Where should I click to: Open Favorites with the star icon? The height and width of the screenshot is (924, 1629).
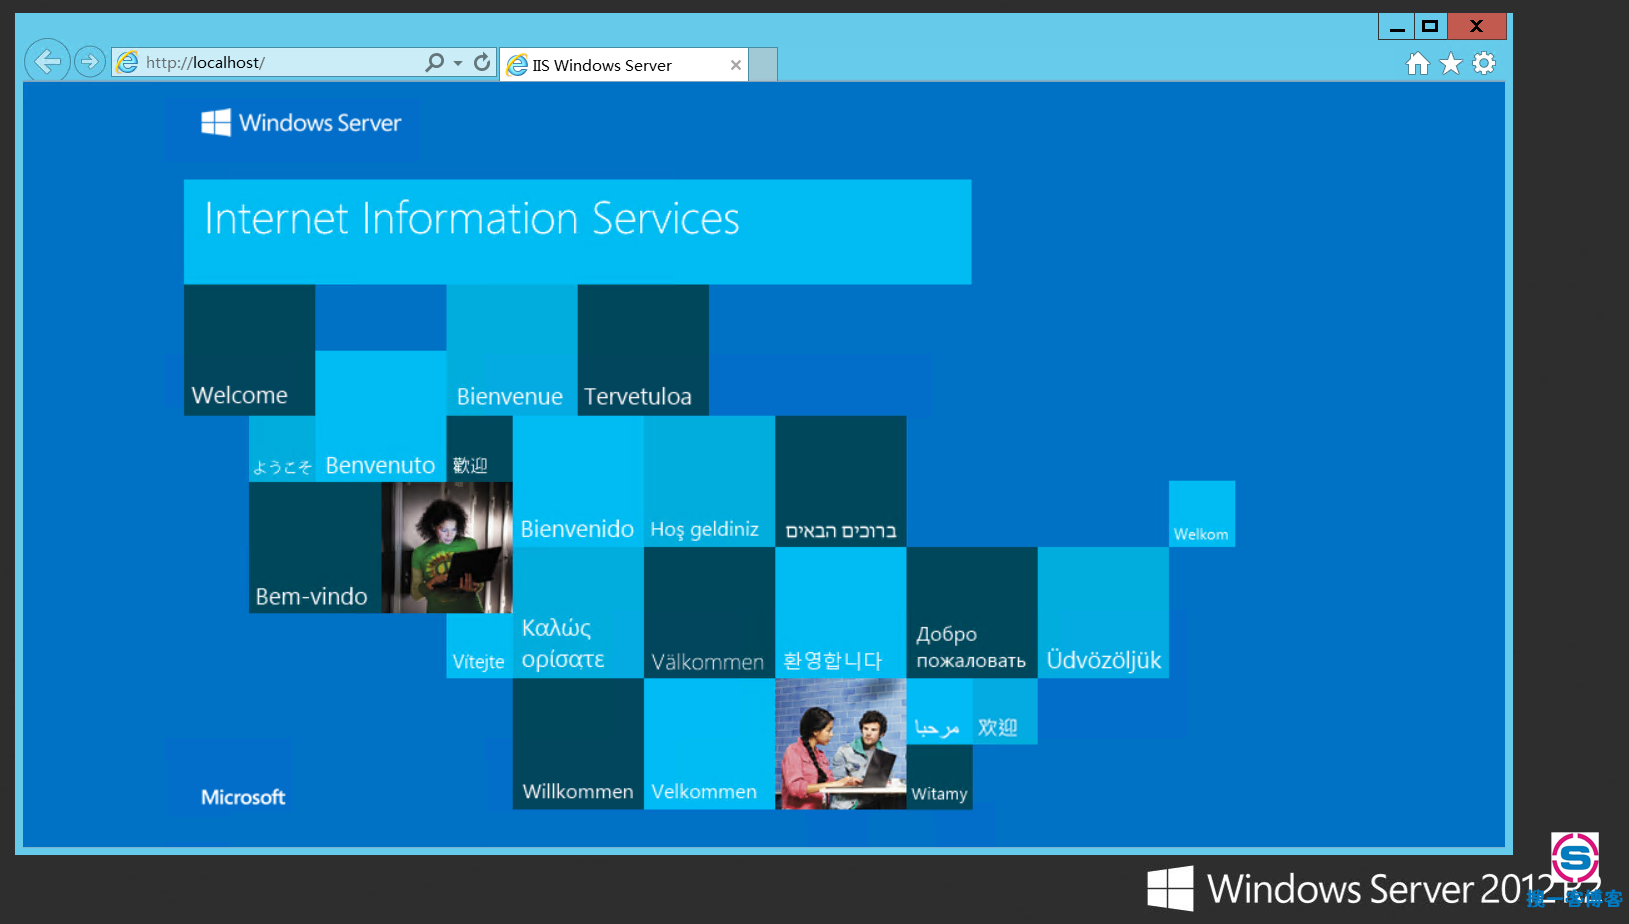coord(1451,64)
